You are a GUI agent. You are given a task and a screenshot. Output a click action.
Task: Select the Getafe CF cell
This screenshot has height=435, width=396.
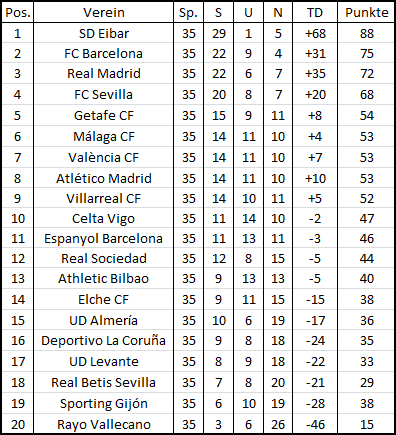coord(104,115)
